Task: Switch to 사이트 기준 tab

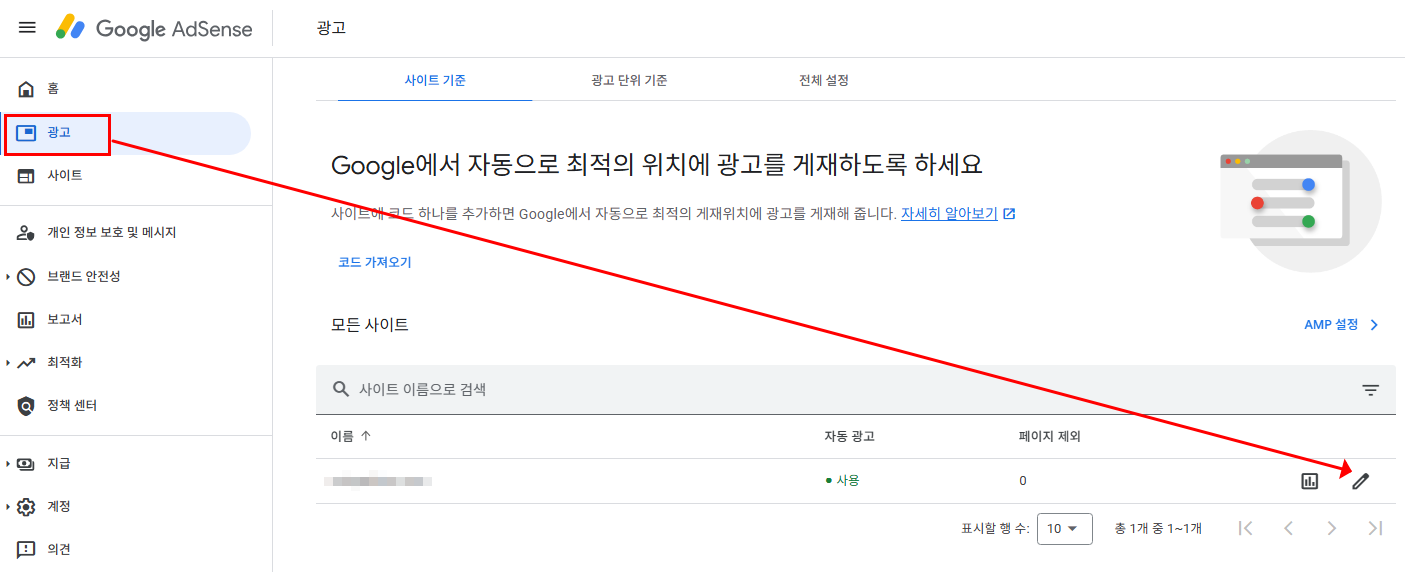Action: click(x=435, y=80)
